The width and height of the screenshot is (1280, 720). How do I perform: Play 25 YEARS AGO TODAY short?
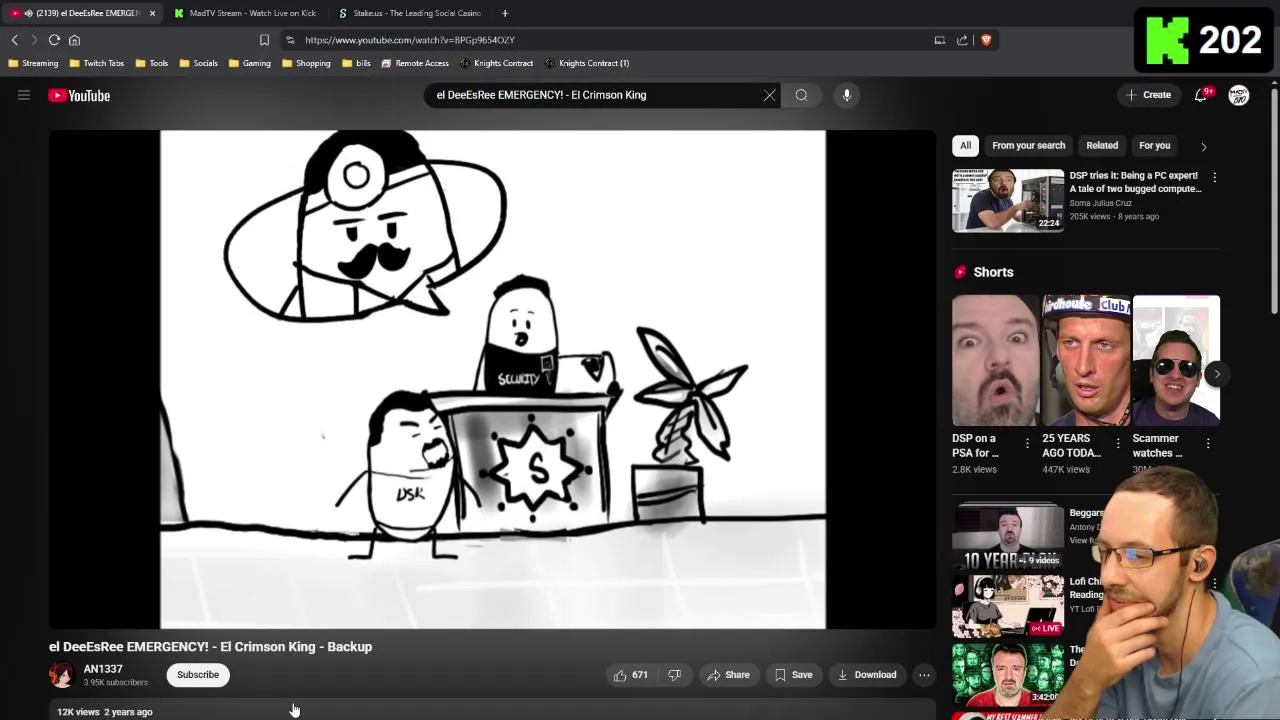[1085, 360]
